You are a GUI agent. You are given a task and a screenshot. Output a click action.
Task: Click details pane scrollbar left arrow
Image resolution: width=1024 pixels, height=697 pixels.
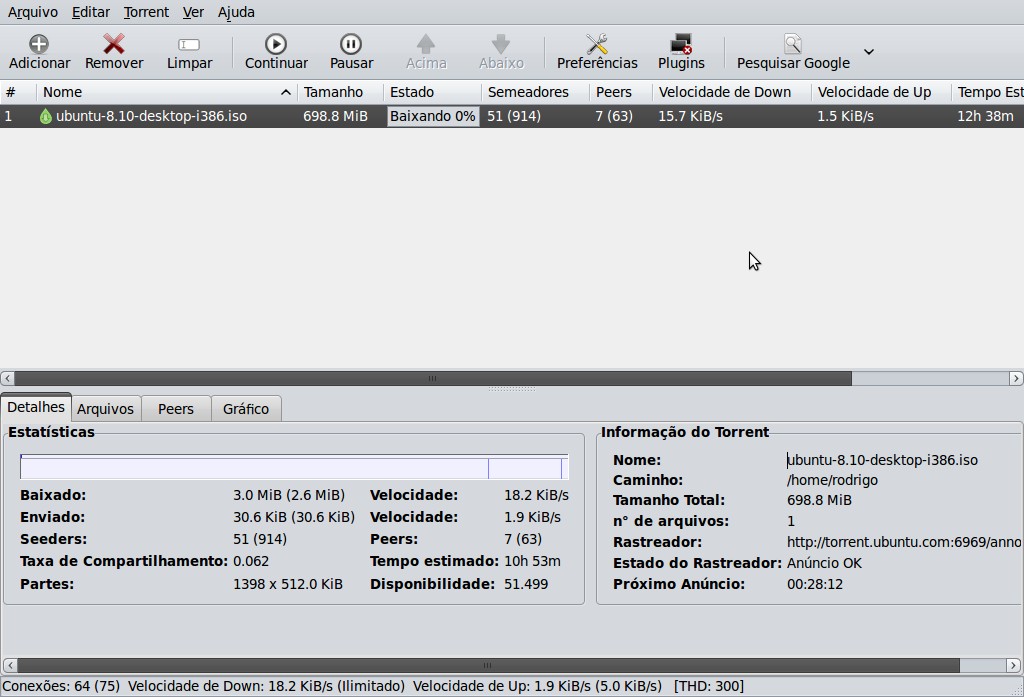[9, 666]
